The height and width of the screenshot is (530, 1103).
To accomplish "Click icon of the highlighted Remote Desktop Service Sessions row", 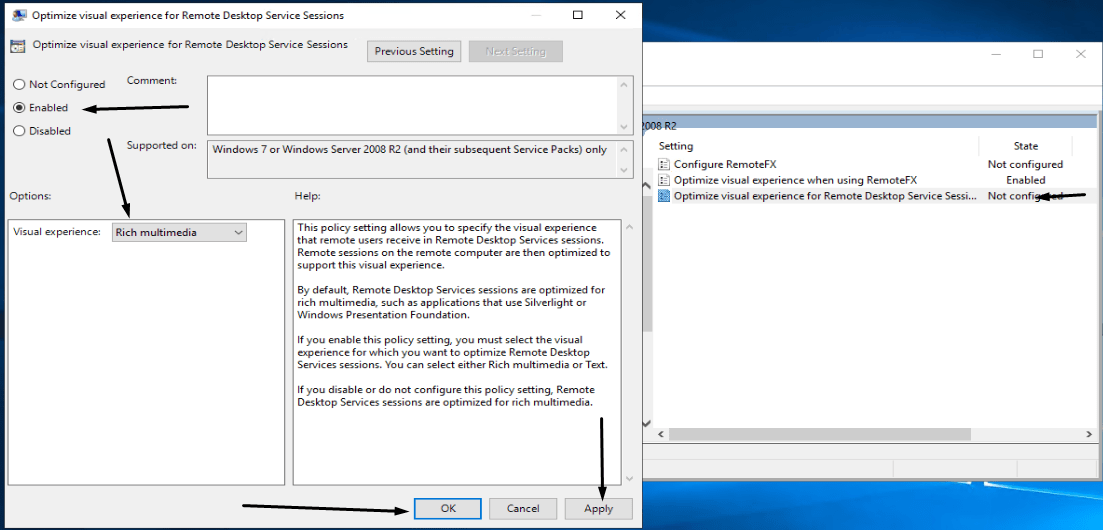I will click(x=664, y=196).
